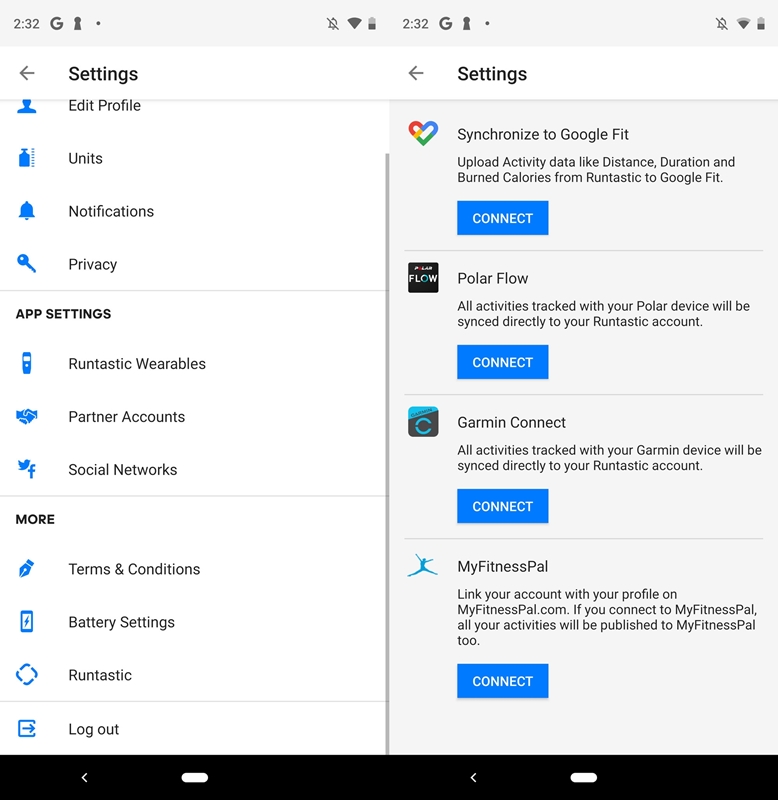
Task: Open Social Networks settings
Action: click(194, 469)
